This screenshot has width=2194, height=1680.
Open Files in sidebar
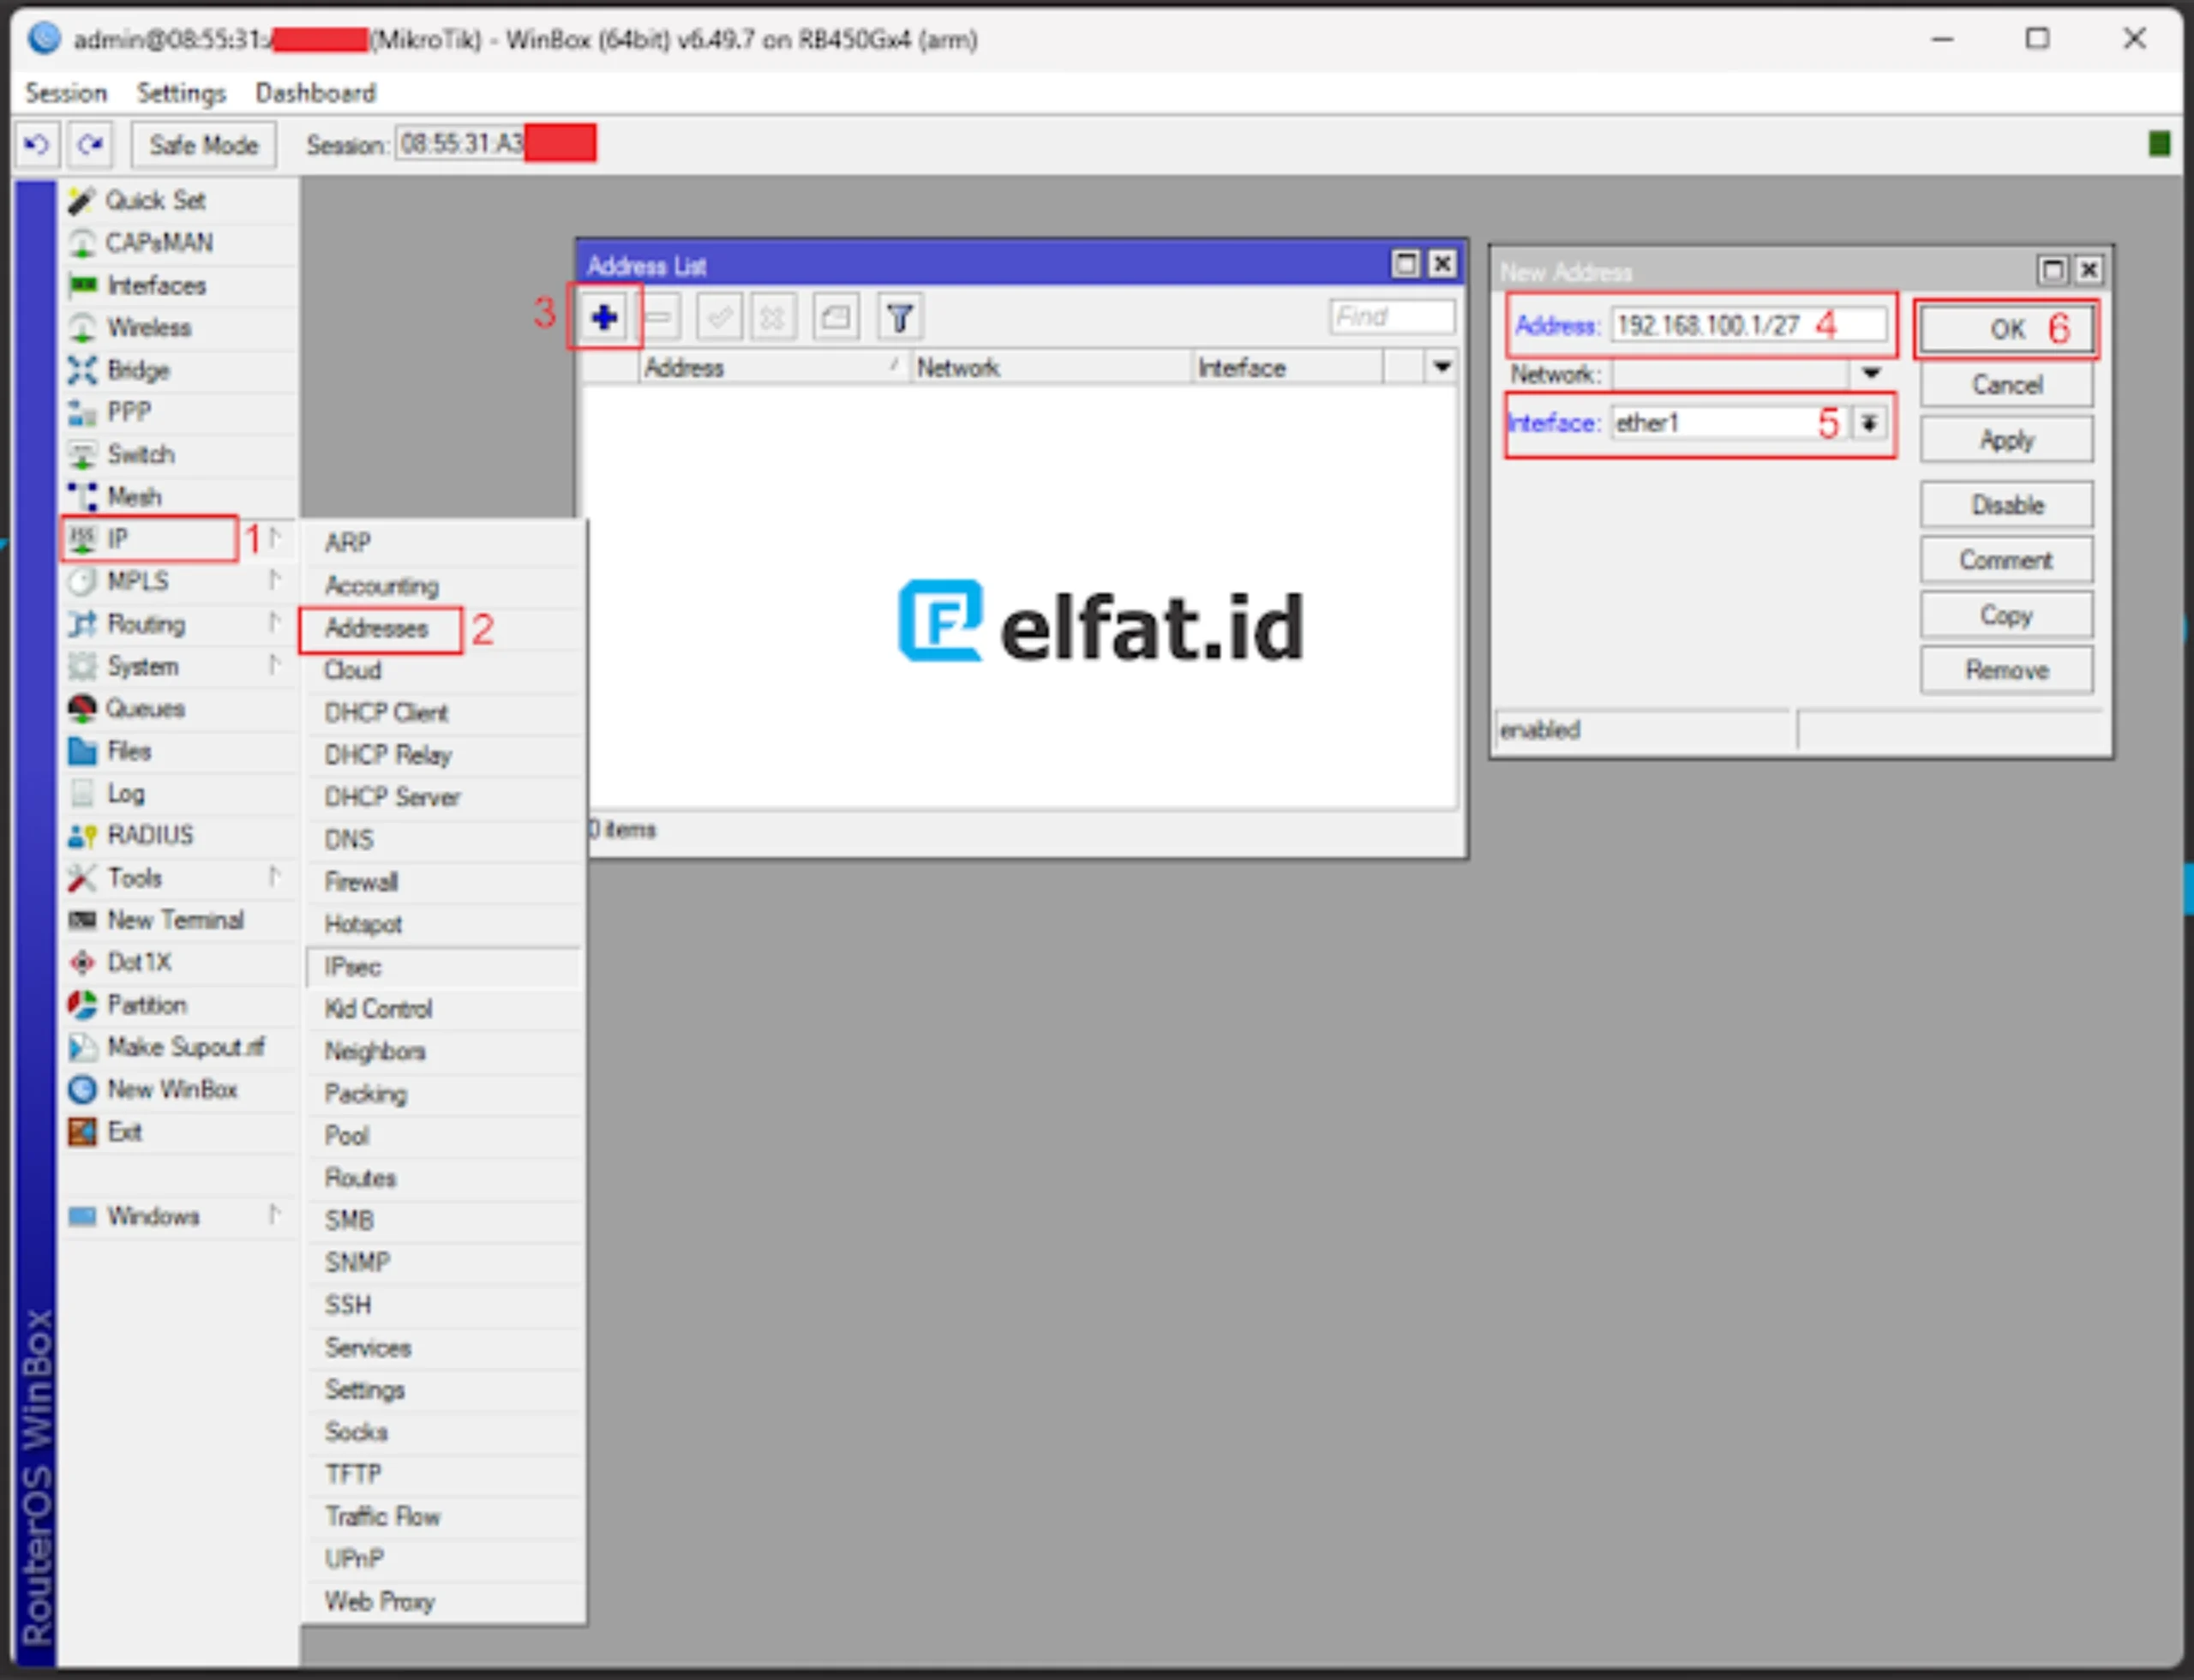click(177, 751)
